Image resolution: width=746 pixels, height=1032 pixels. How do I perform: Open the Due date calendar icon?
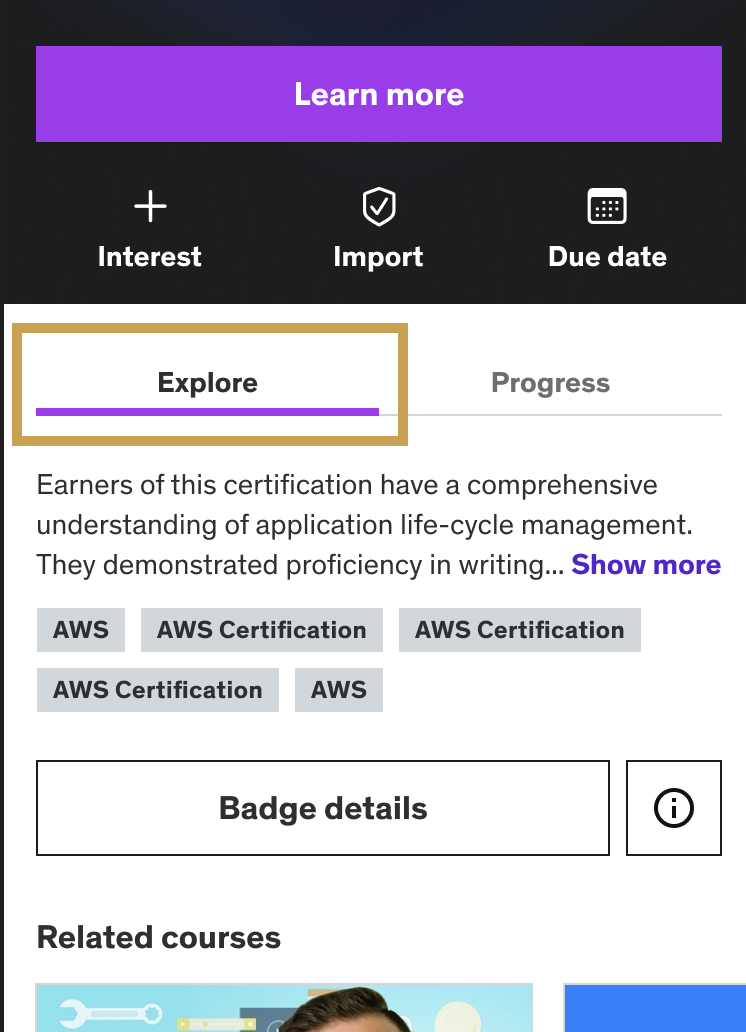(x=607, y=206)
